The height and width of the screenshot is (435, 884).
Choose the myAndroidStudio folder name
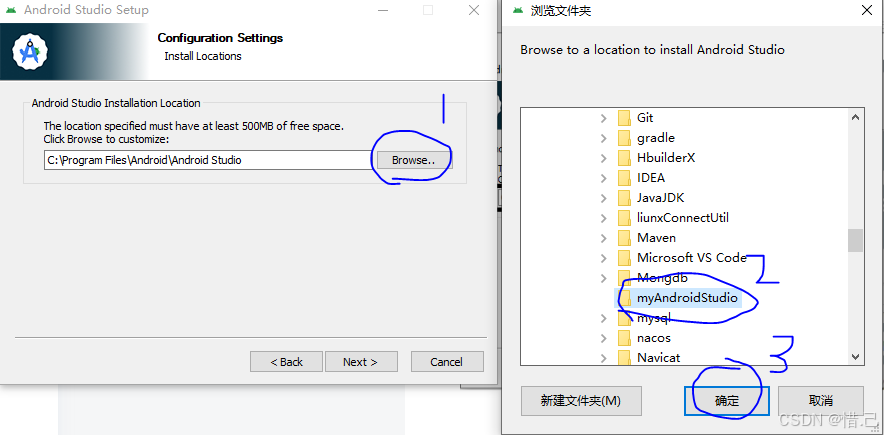(687, 298)
